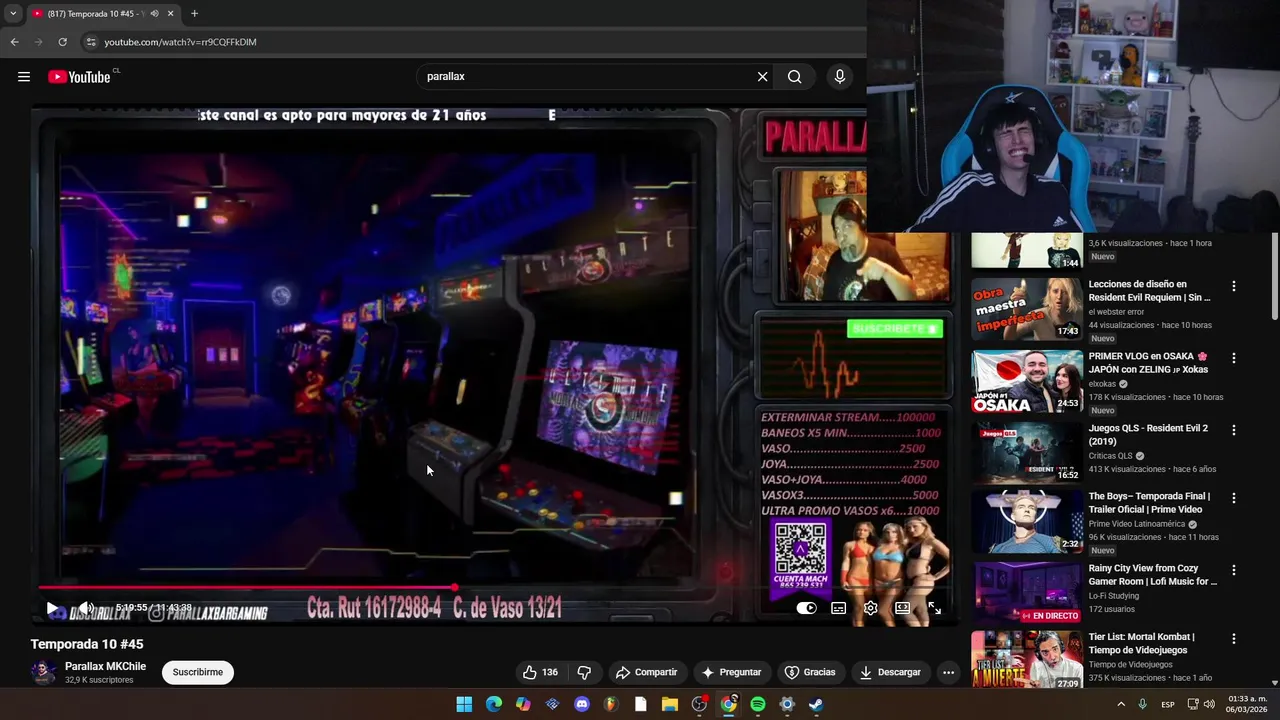This screenshot has height=720, width=1280.
Task: Open the YouTube hamburger guide menu
Action: (x=24, y=77)
